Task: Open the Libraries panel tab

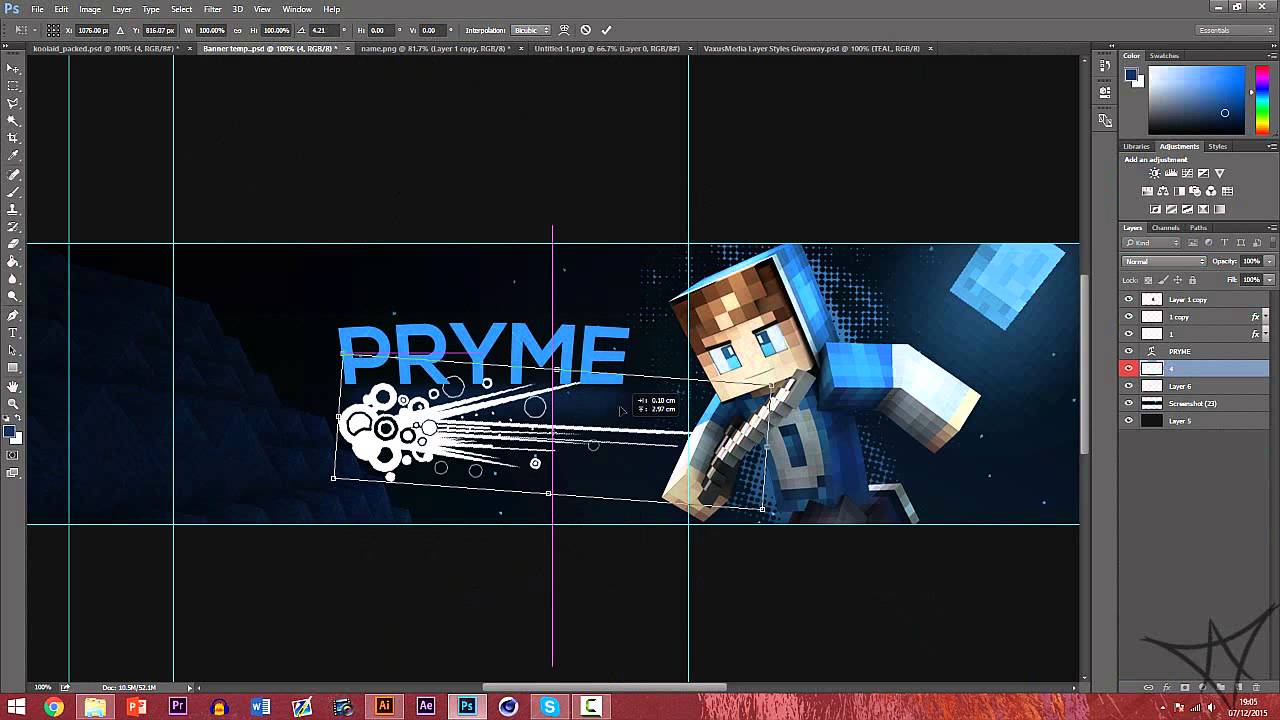Action: click(1137, 146)
